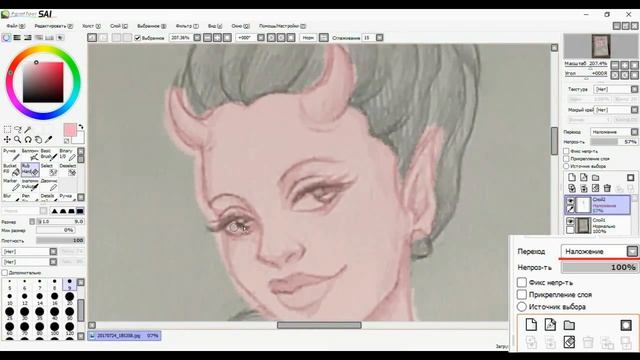Screen dimensions: 640x360
Task: Toggle the Выбранное checkbox in toolbar
Action: 138,38
